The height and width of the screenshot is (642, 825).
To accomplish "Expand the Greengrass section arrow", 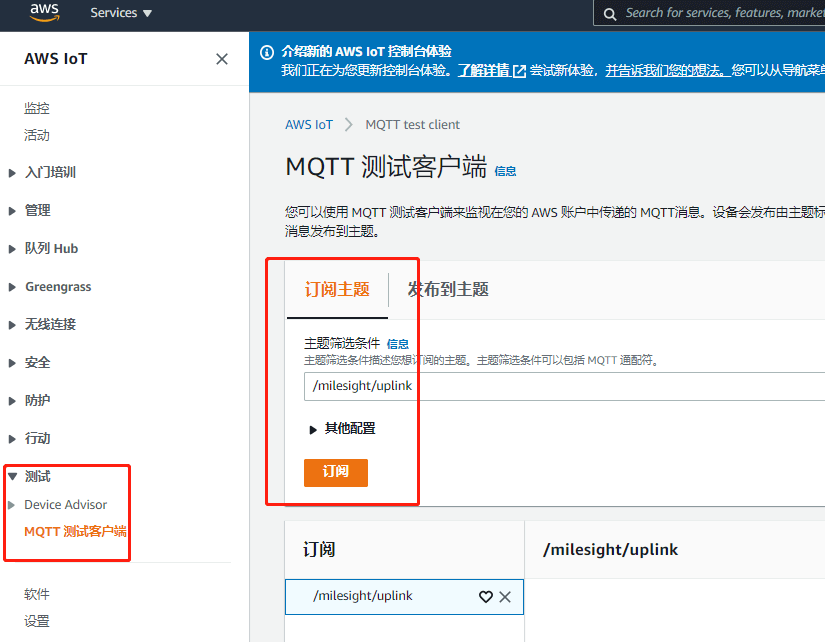I will pos(12,287).
